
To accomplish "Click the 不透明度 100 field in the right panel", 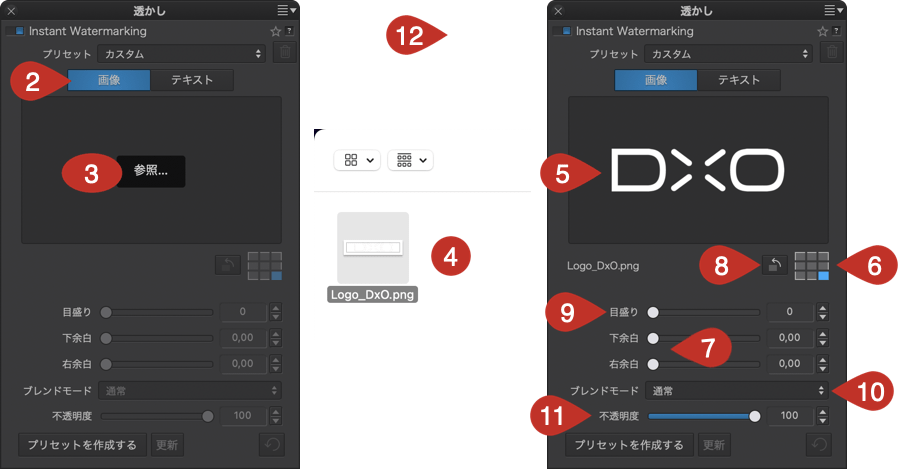I will tap(790, 416).
